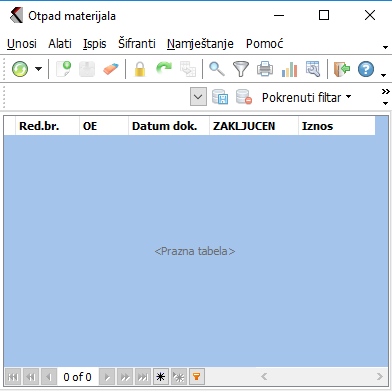Click the funnel filter icon
Viewport: 392px width, 391px height.
pos(241,69)
